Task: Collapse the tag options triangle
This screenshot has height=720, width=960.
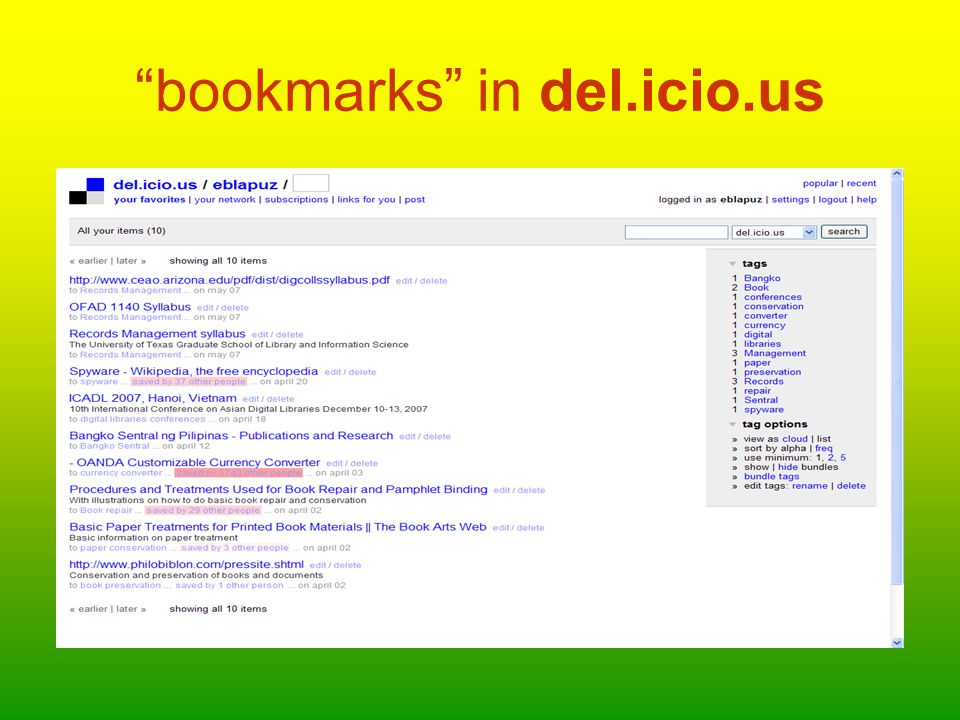Action: [732, 424]
